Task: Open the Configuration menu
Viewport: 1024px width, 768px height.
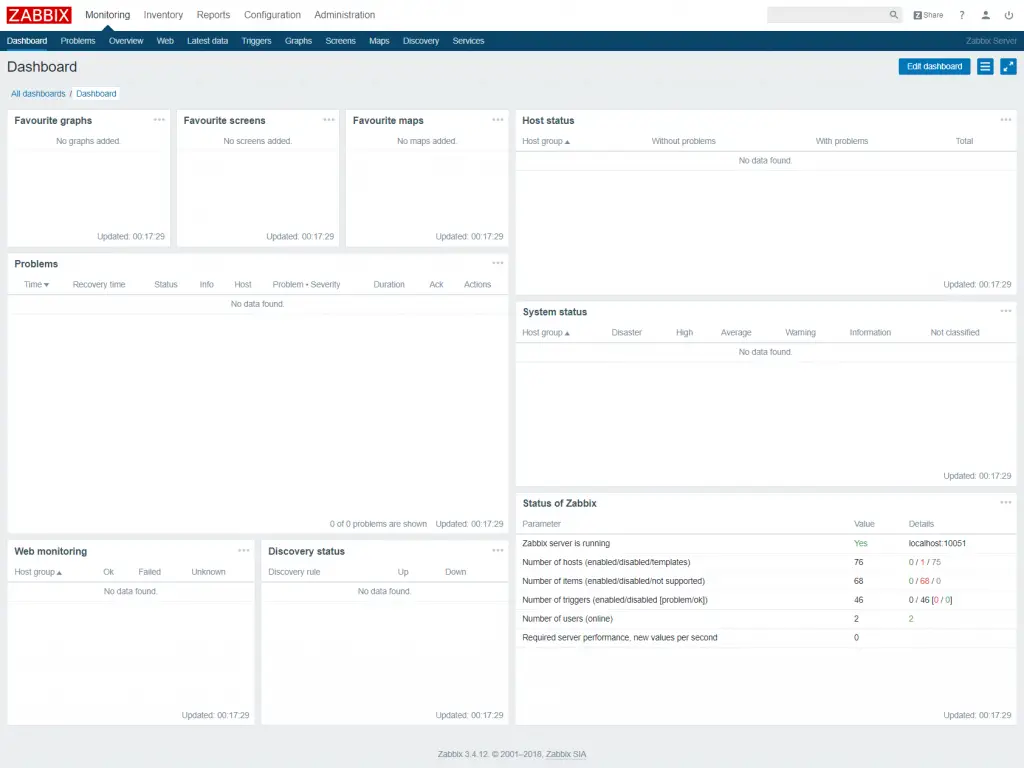Action: 272,15
